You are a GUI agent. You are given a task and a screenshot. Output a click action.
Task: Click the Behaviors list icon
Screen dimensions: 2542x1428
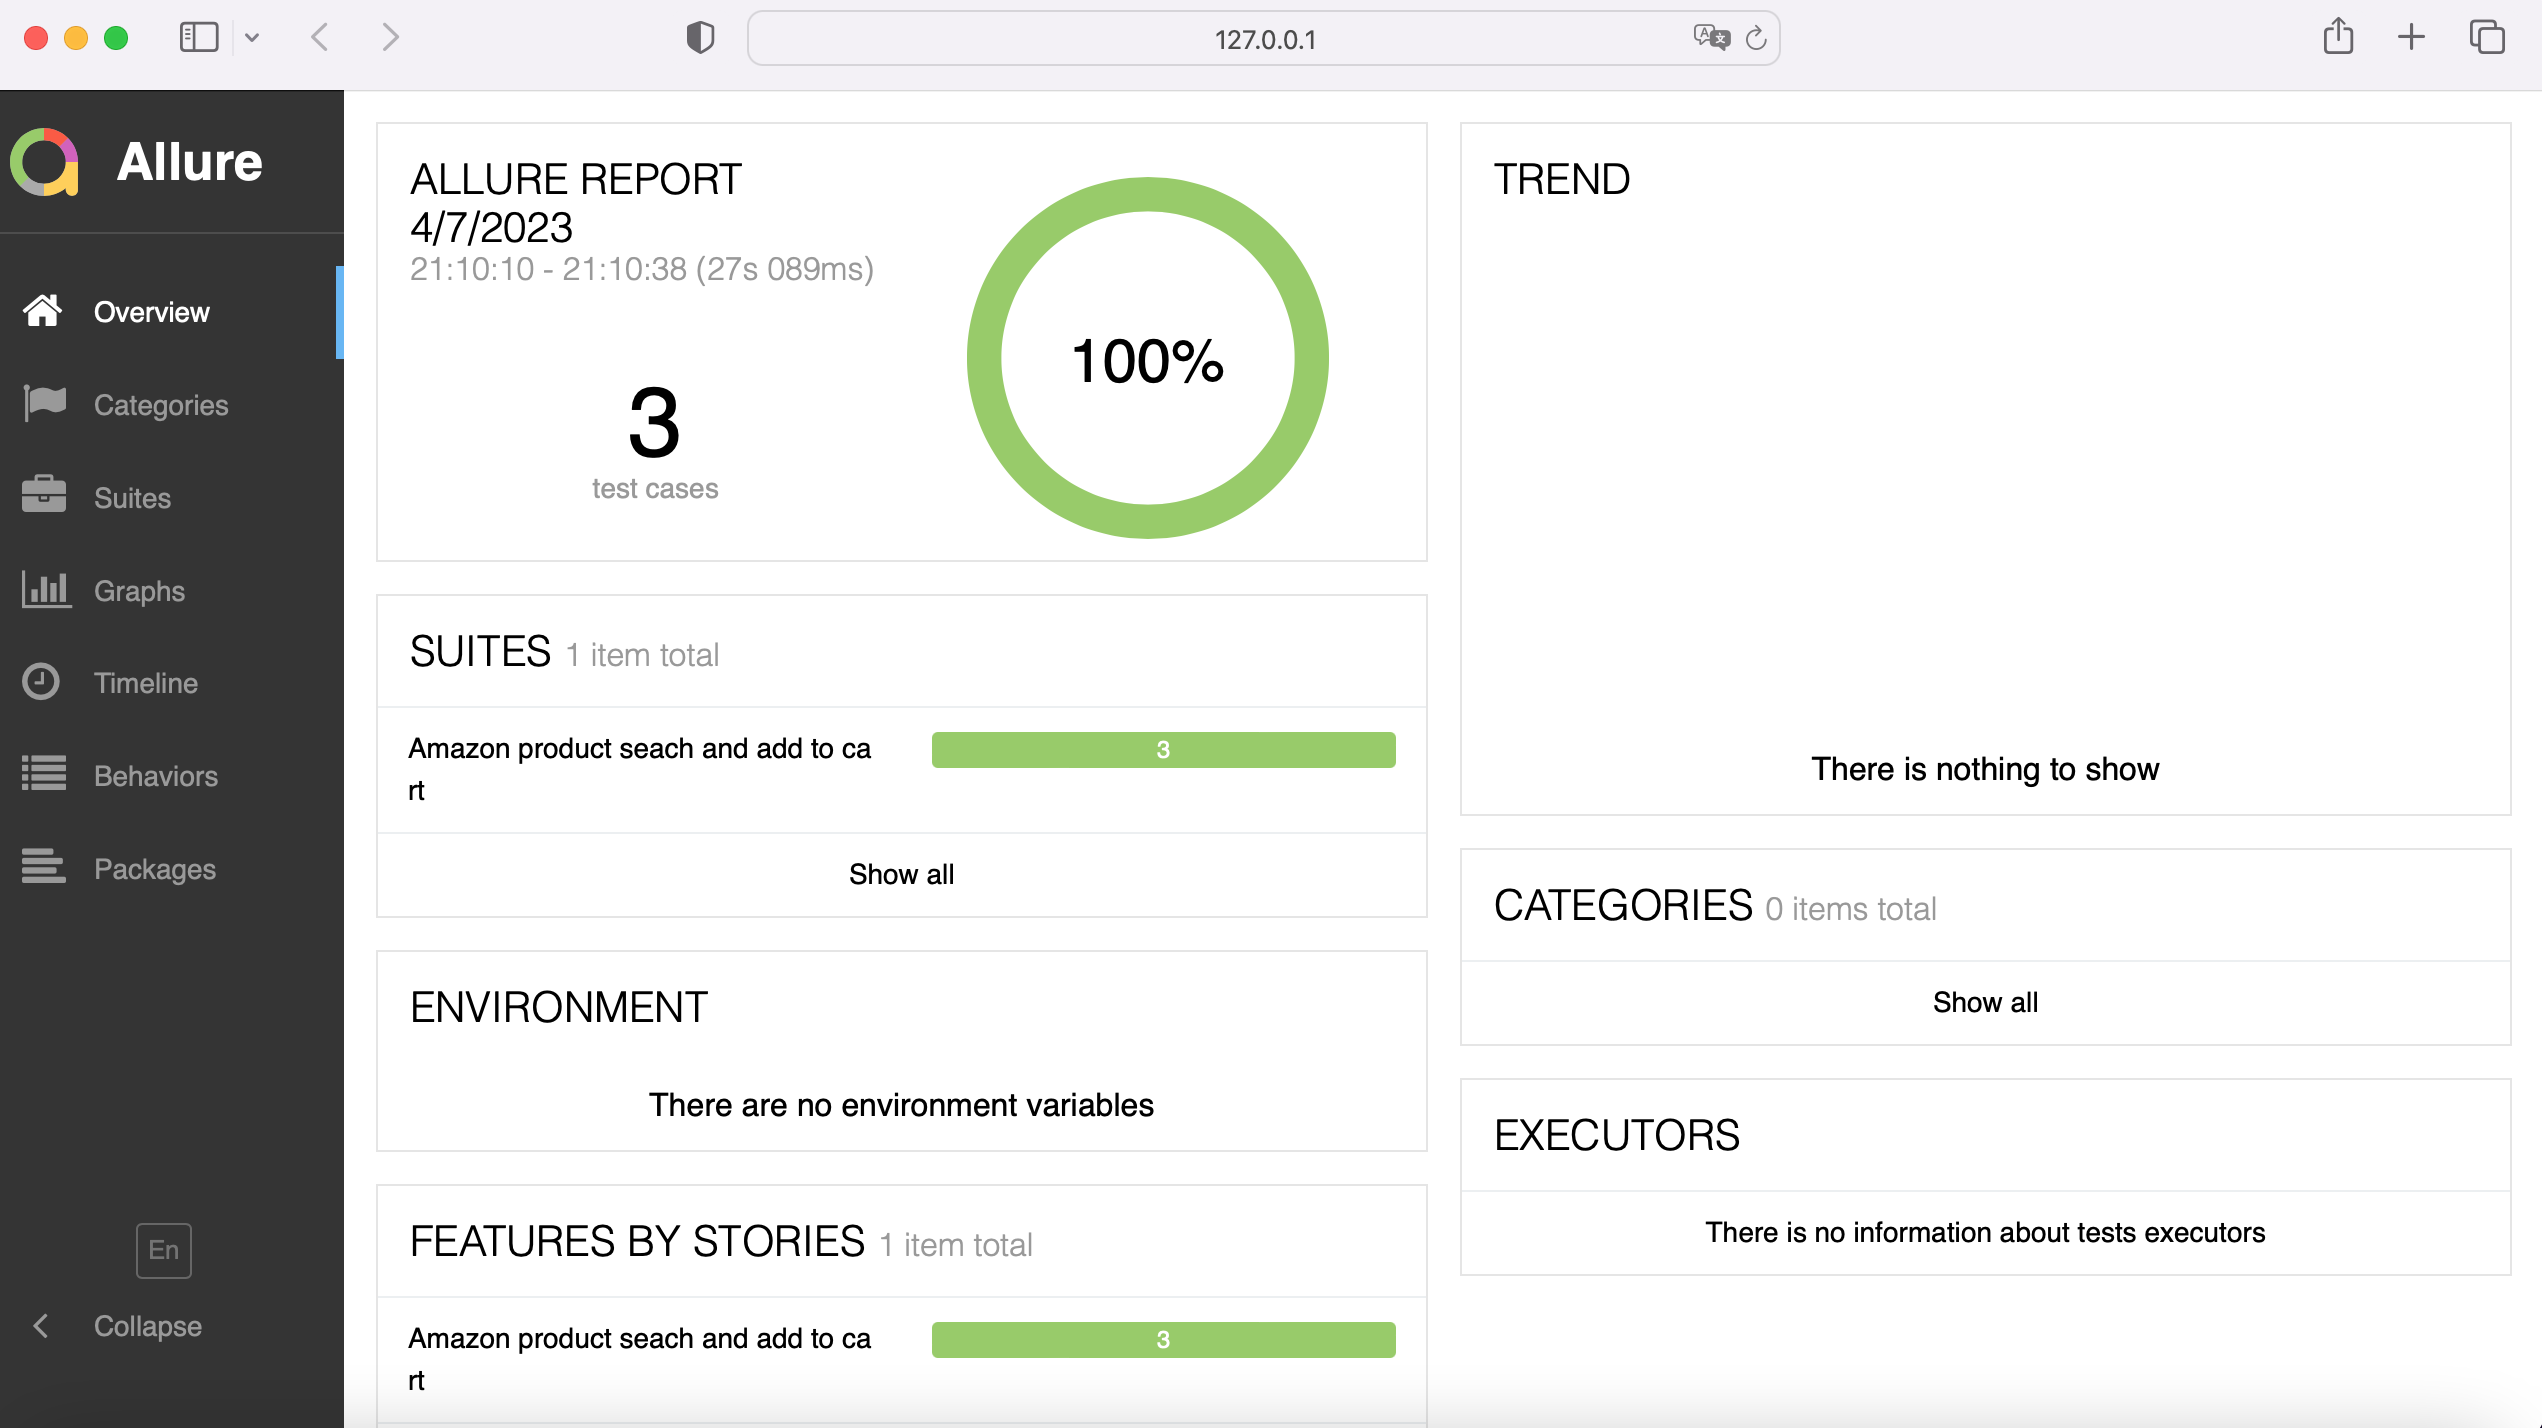click(x=44, y=774)
